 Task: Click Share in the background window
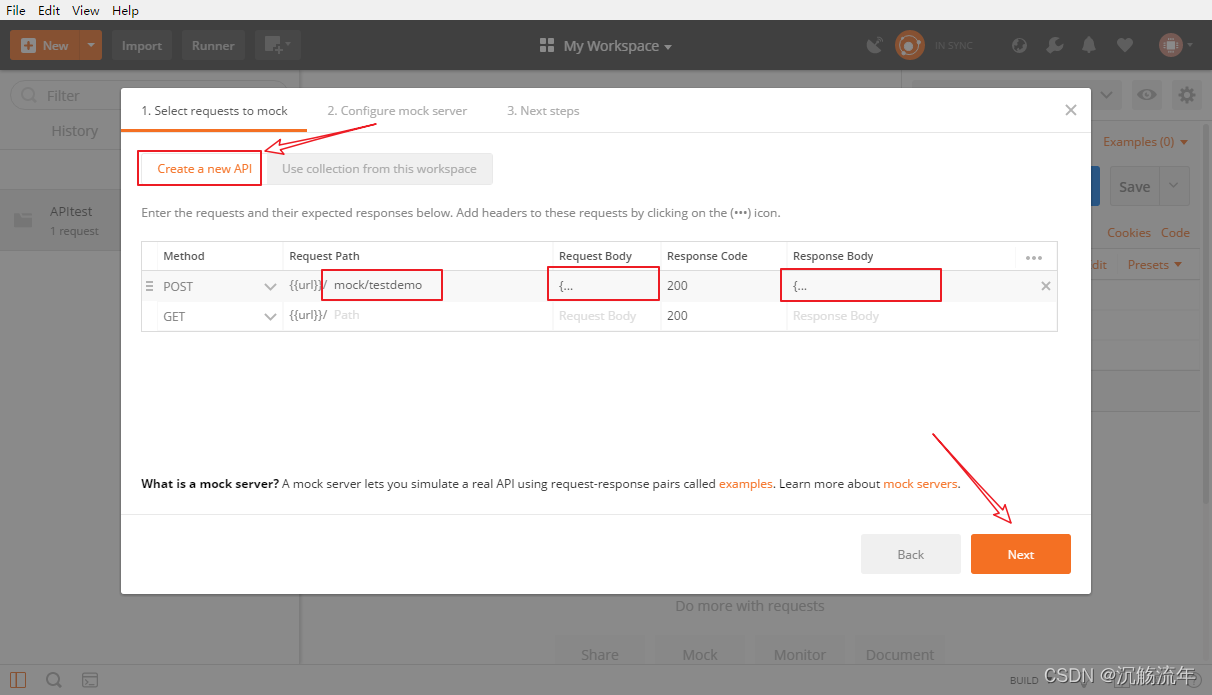point(600,655)
